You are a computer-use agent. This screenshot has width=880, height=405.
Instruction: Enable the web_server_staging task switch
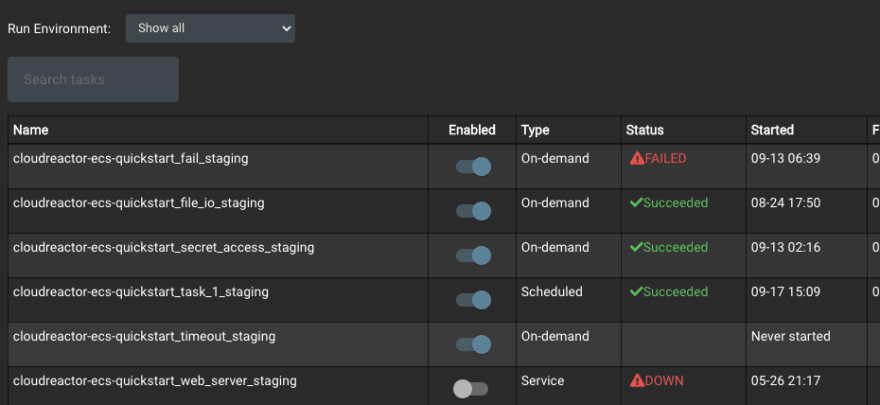[470, 389]
